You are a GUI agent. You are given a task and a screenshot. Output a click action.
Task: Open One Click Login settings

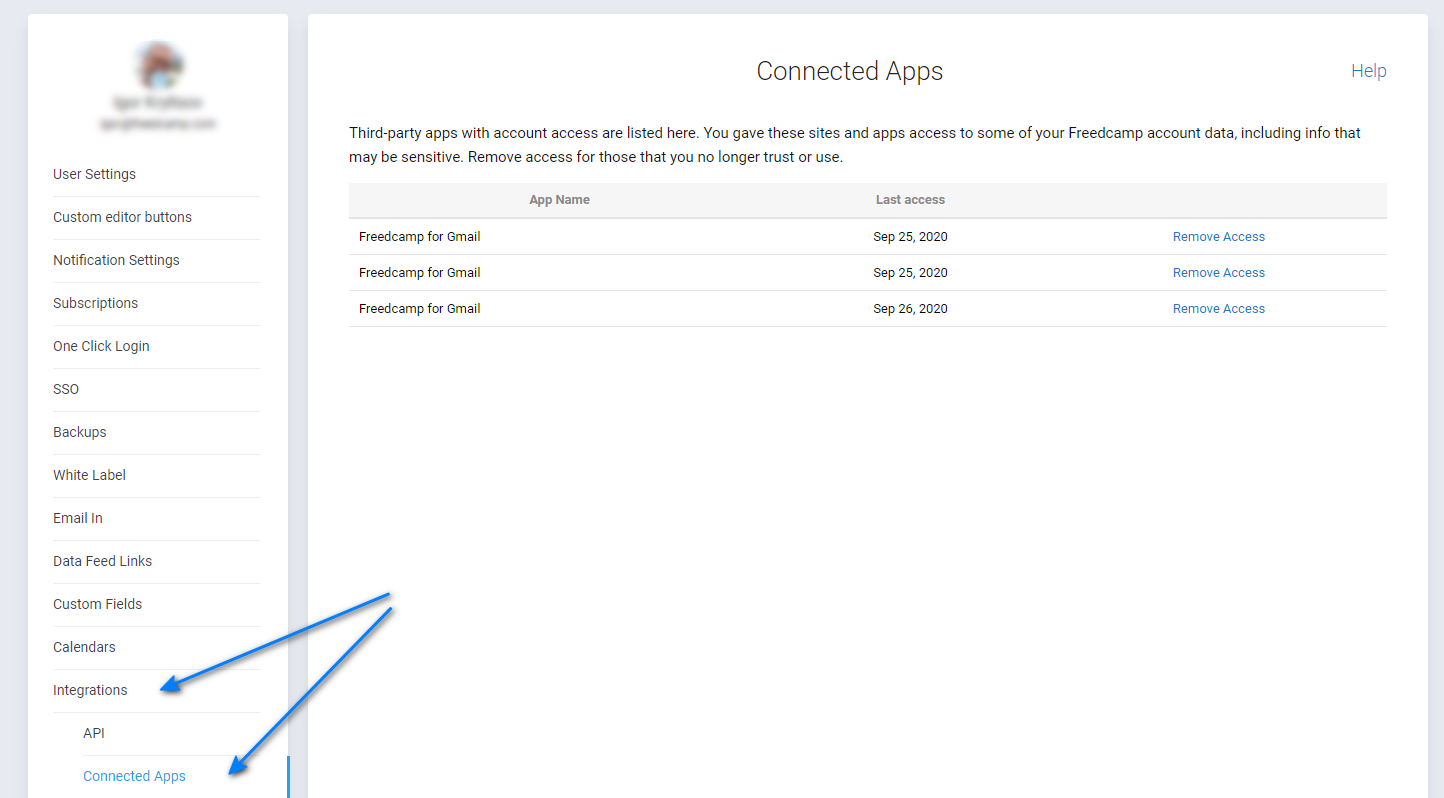point(101,346)
